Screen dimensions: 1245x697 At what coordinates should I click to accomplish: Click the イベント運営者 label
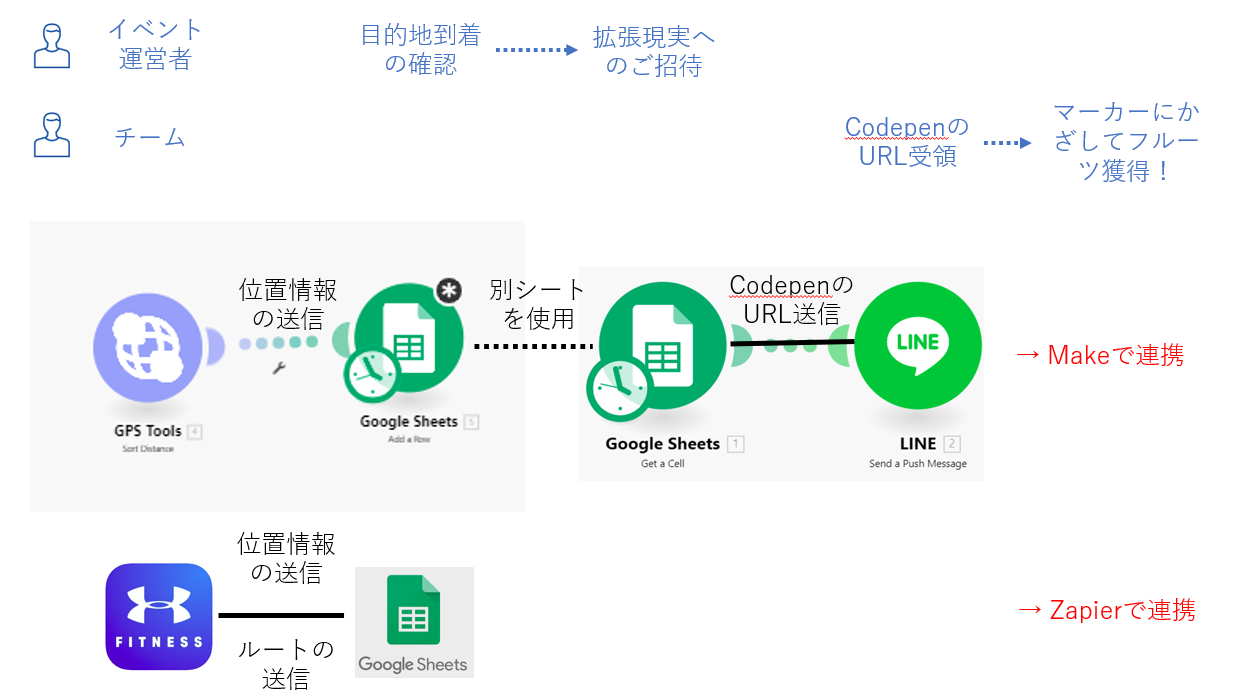pos(155,45)
